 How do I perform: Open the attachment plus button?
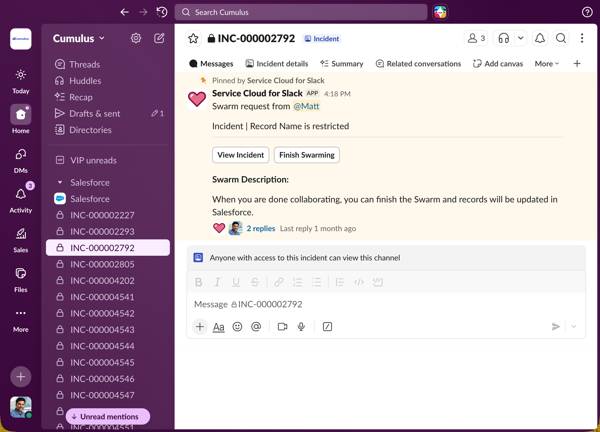pos(200,327)
